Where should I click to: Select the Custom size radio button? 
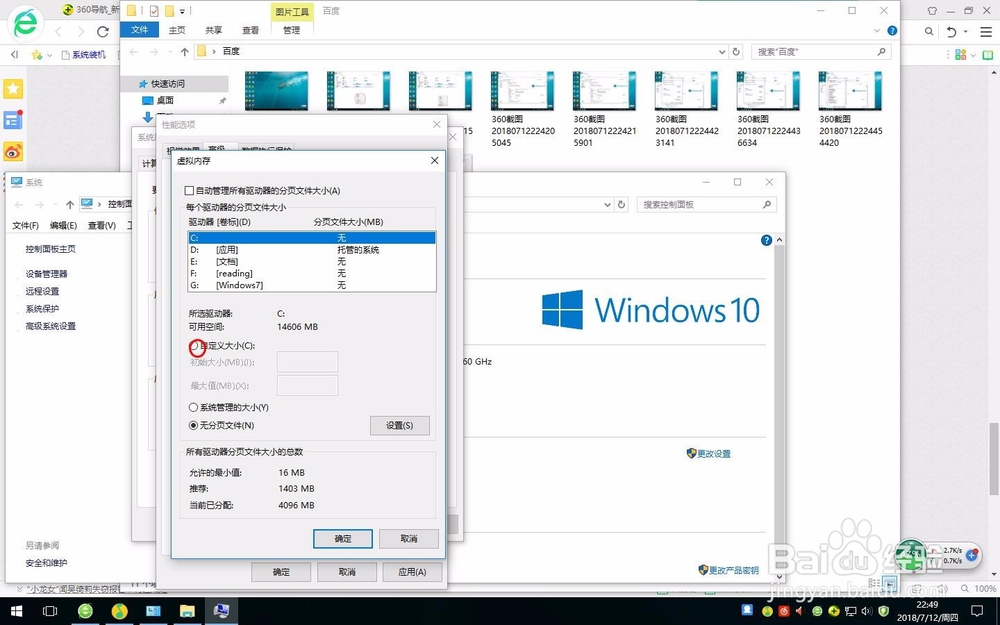[194, 346]
